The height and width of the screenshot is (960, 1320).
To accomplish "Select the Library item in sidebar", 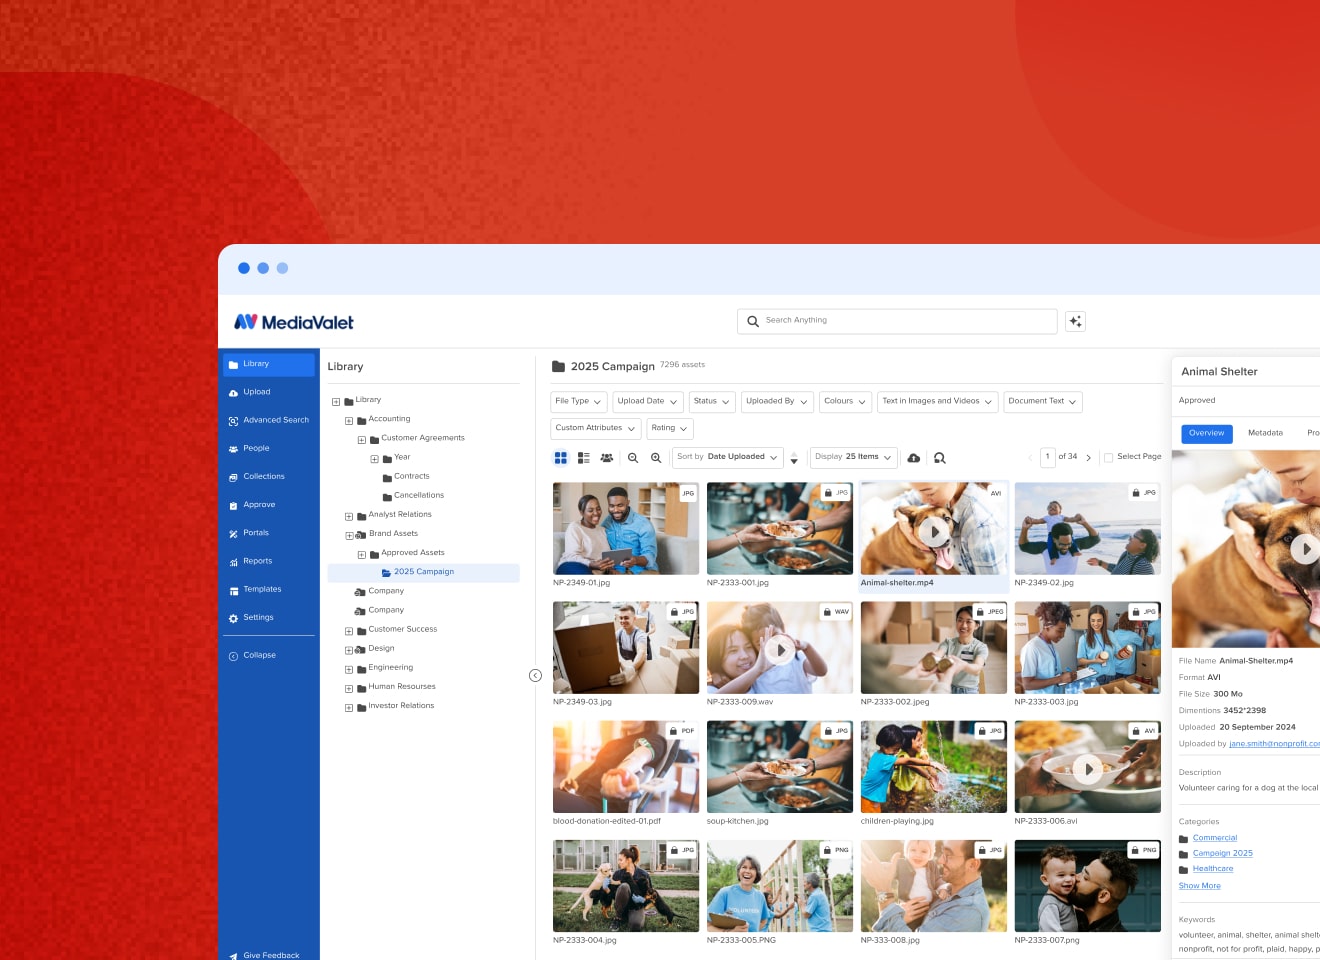I will 268,364.
